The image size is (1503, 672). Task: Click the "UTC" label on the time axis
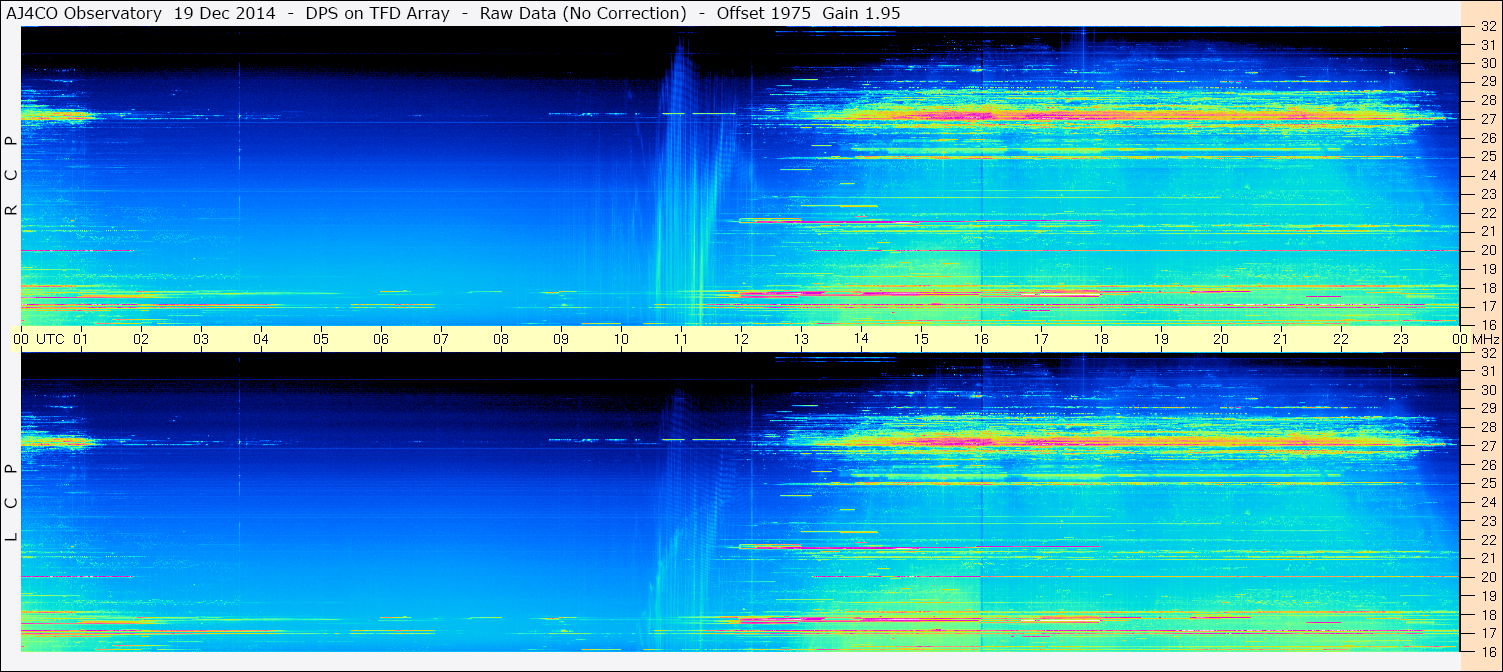coord(50,339)
